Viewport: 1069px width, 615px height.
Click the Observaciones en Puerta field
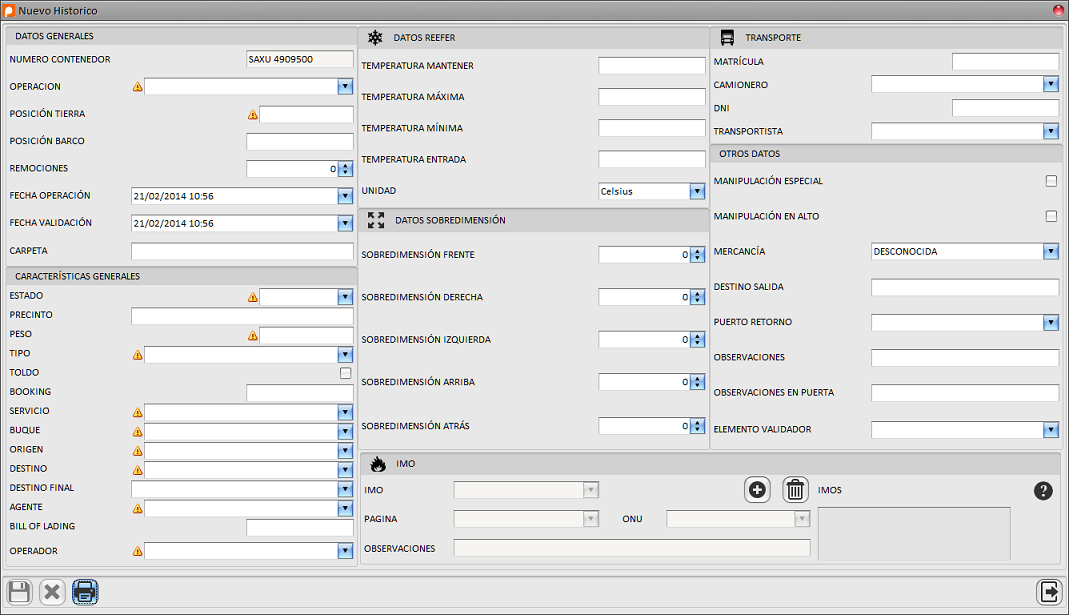(965, 393)
